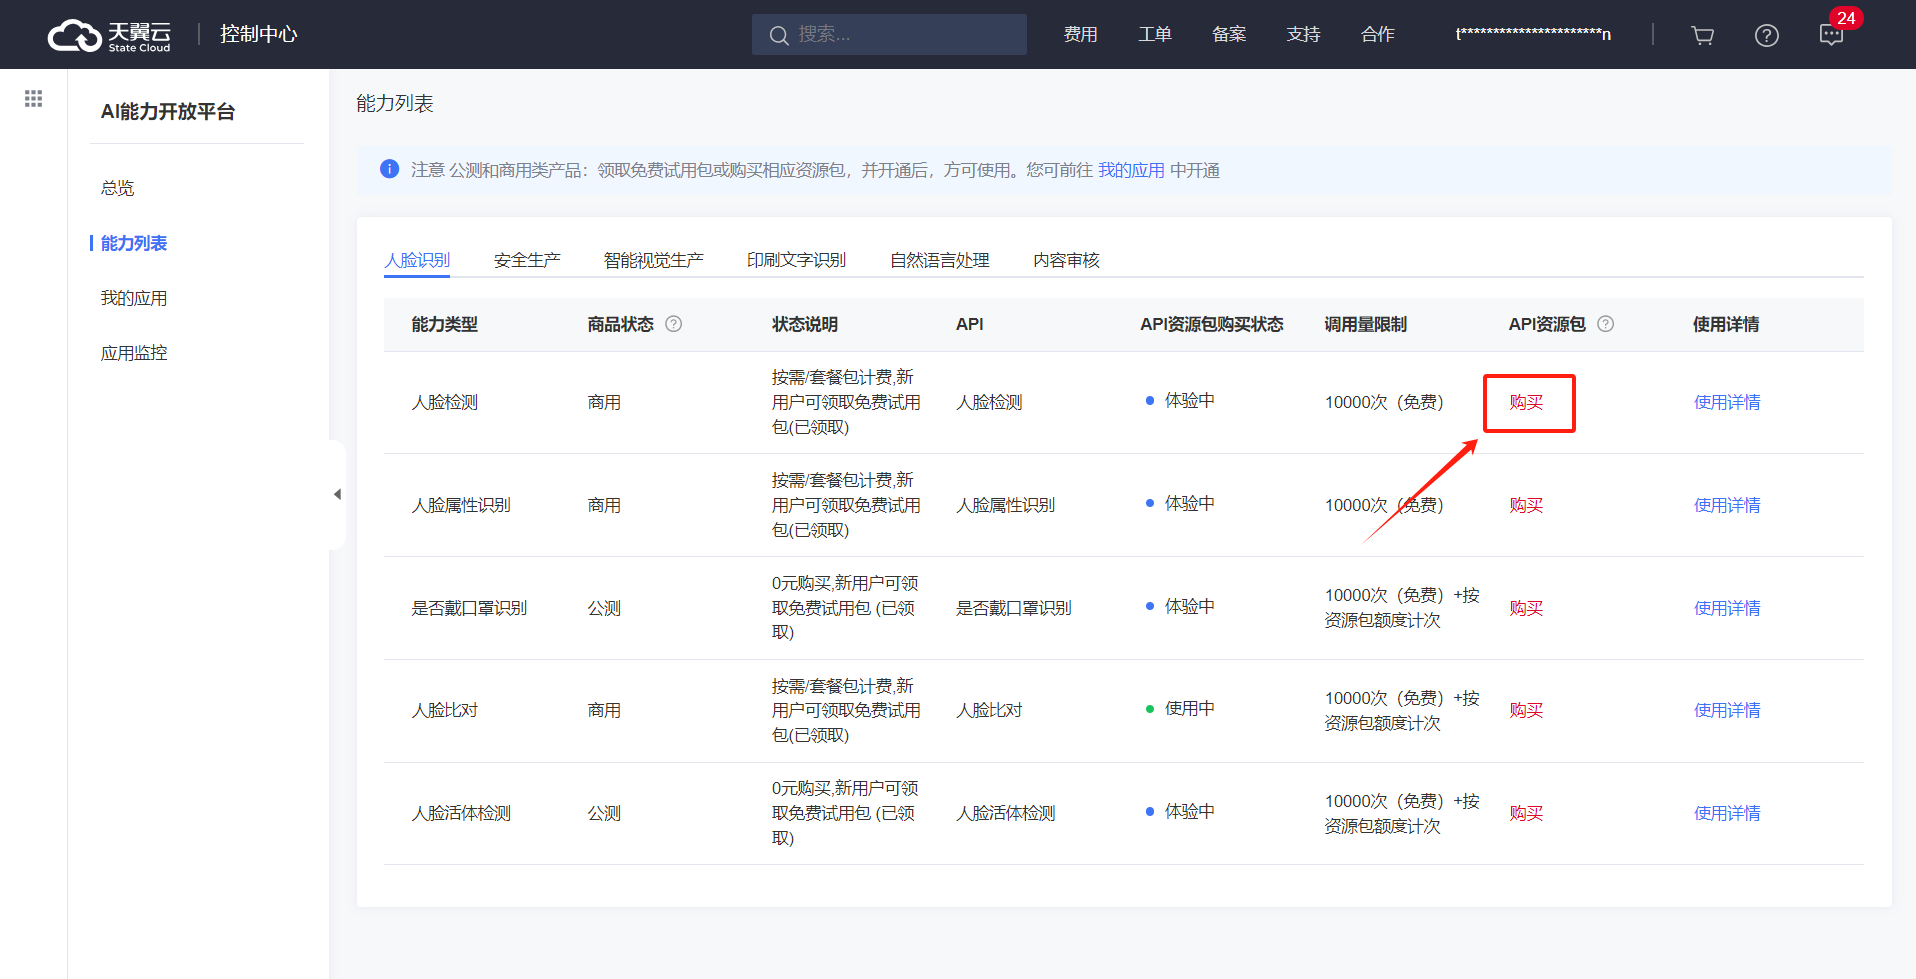
Task: Click the blue info icon in notice
Action: (x=390, y=169)
